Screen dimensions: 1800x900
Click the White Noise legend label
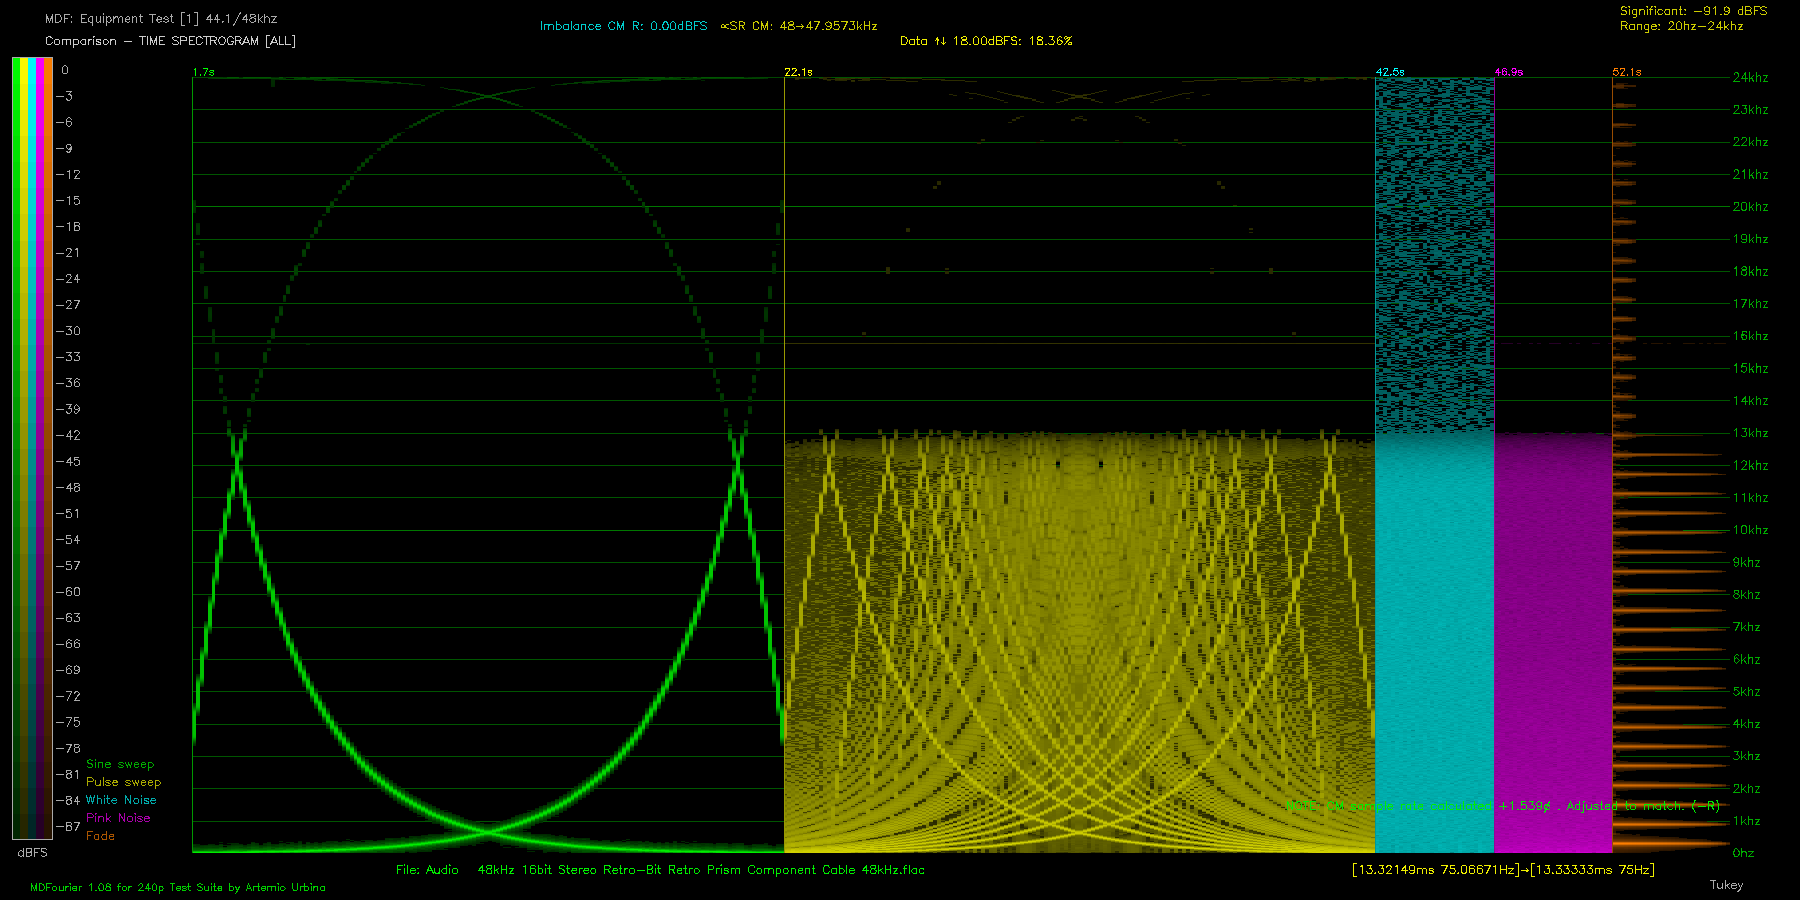[121, 800]
